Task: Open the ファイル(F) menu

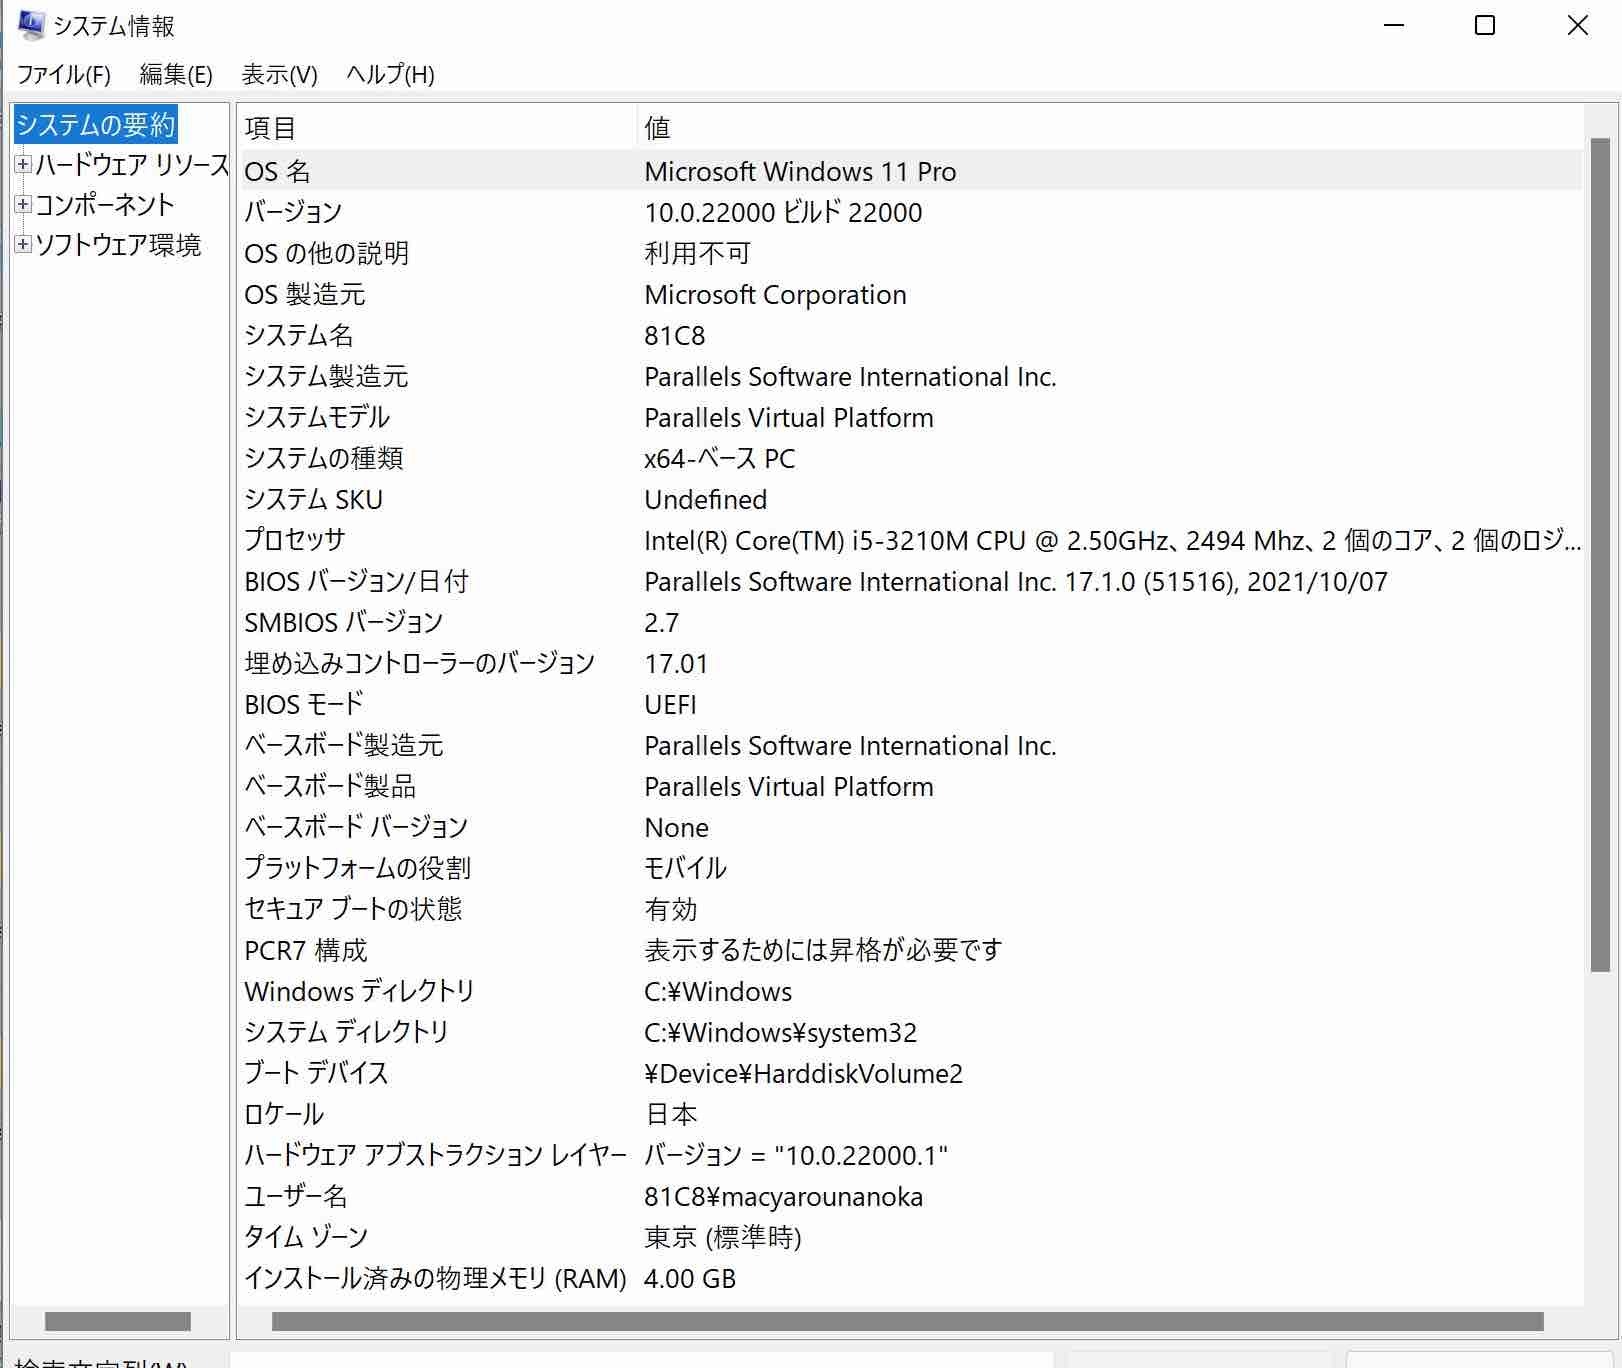Action: (x=64, y=75)
